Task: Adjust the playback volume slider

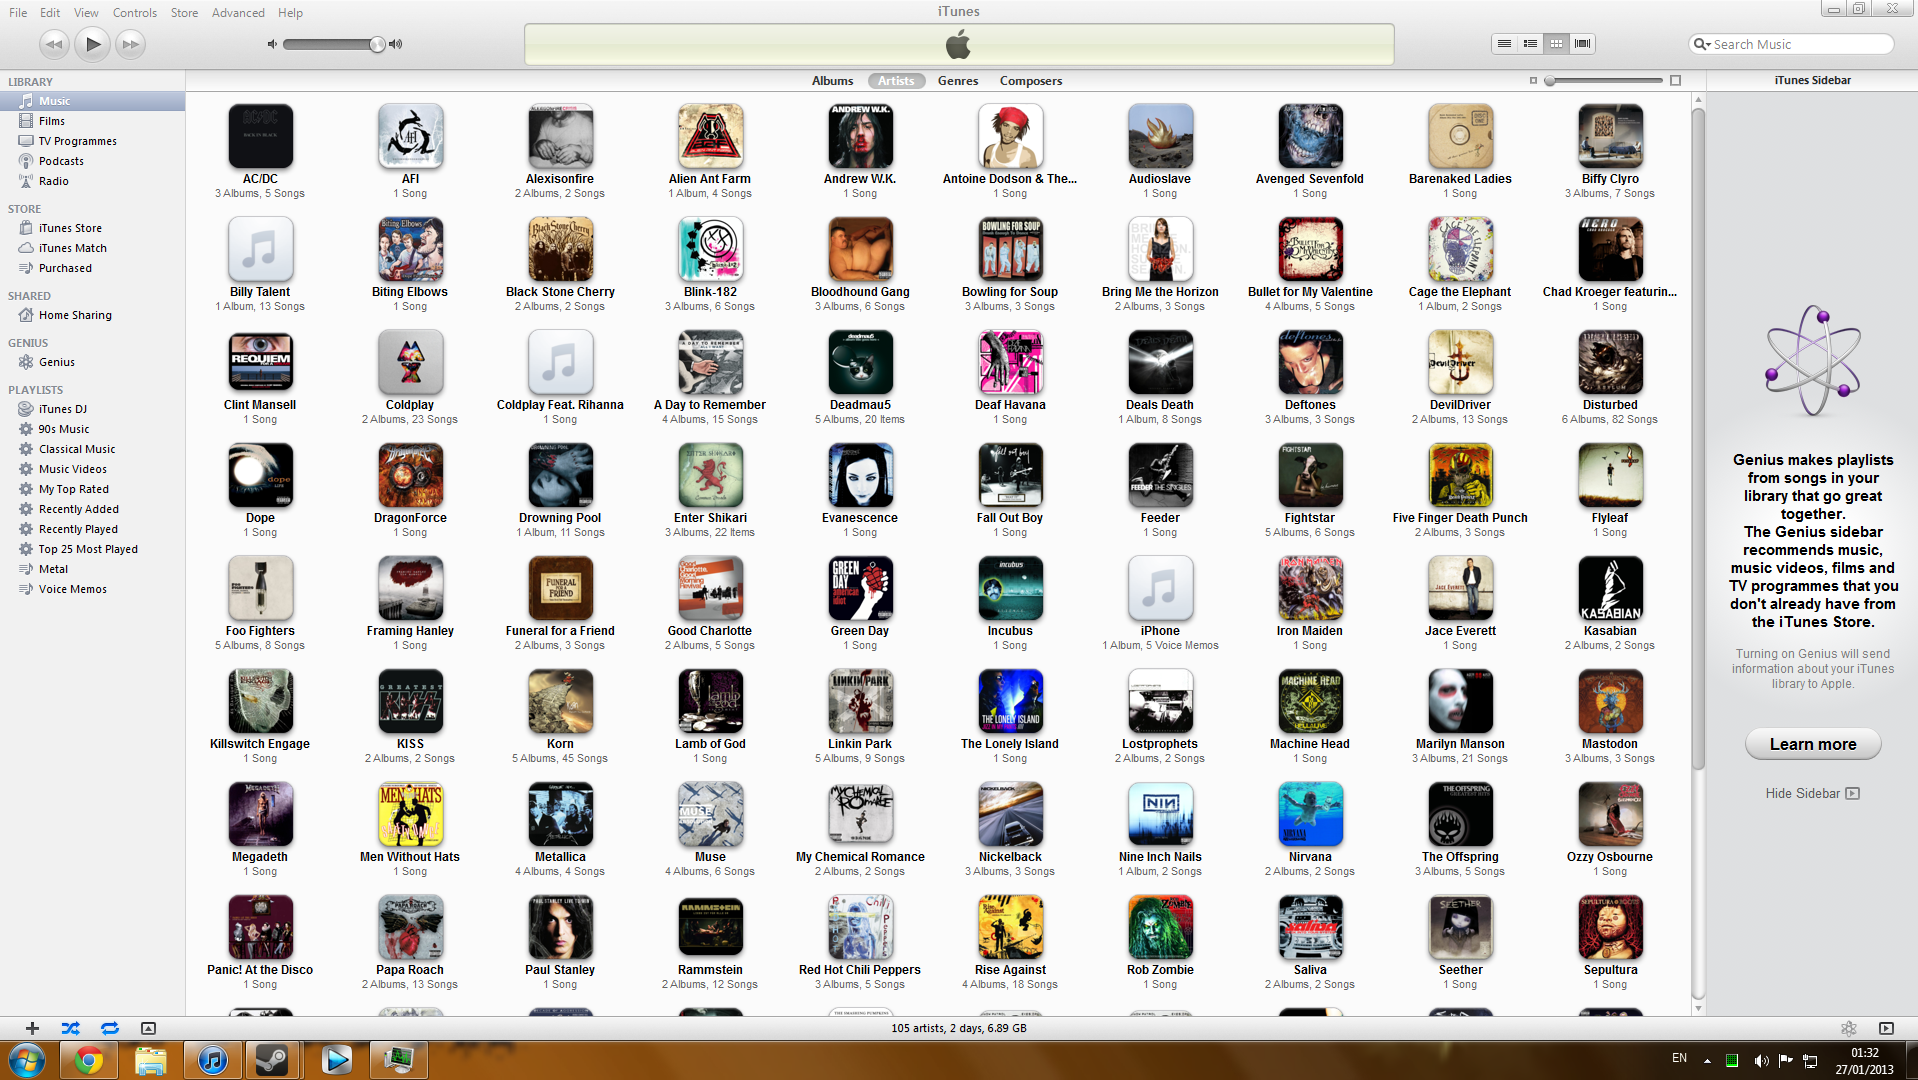Action: [334, 44]
